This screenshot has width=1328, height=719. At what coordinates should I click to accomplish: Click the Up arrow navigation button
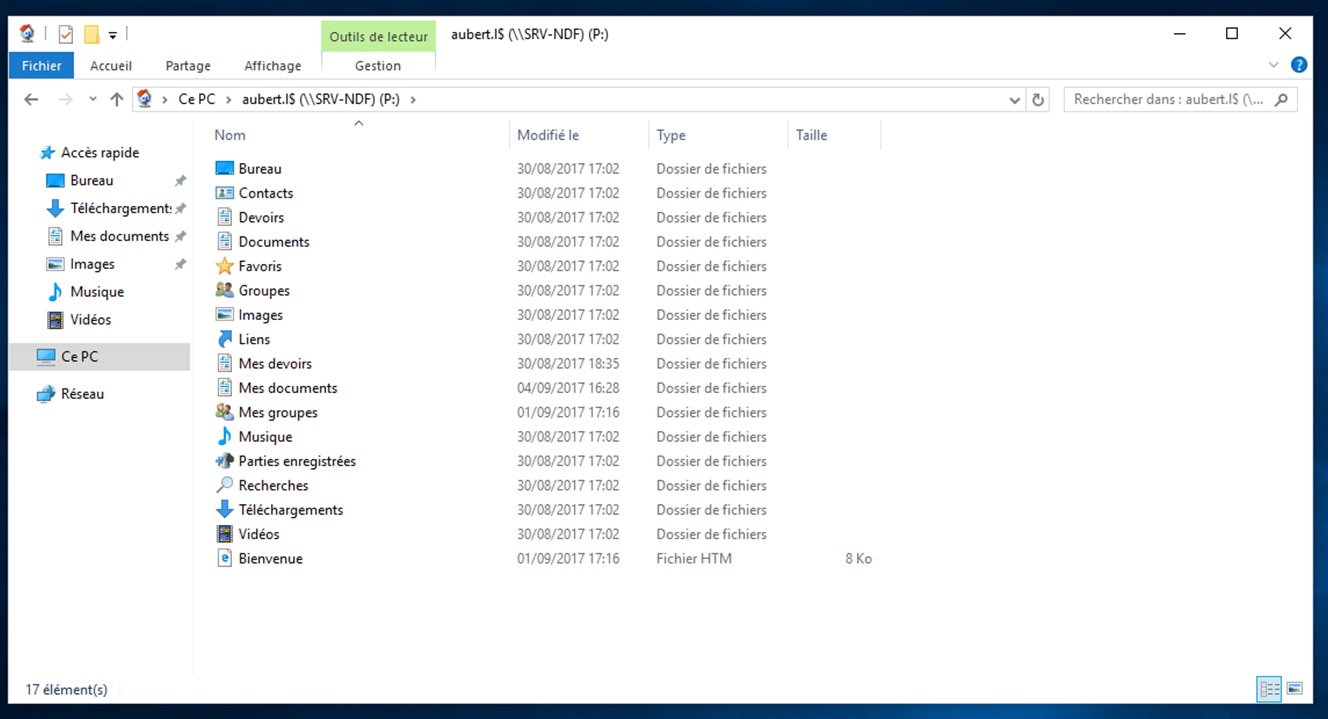(117, 99)
